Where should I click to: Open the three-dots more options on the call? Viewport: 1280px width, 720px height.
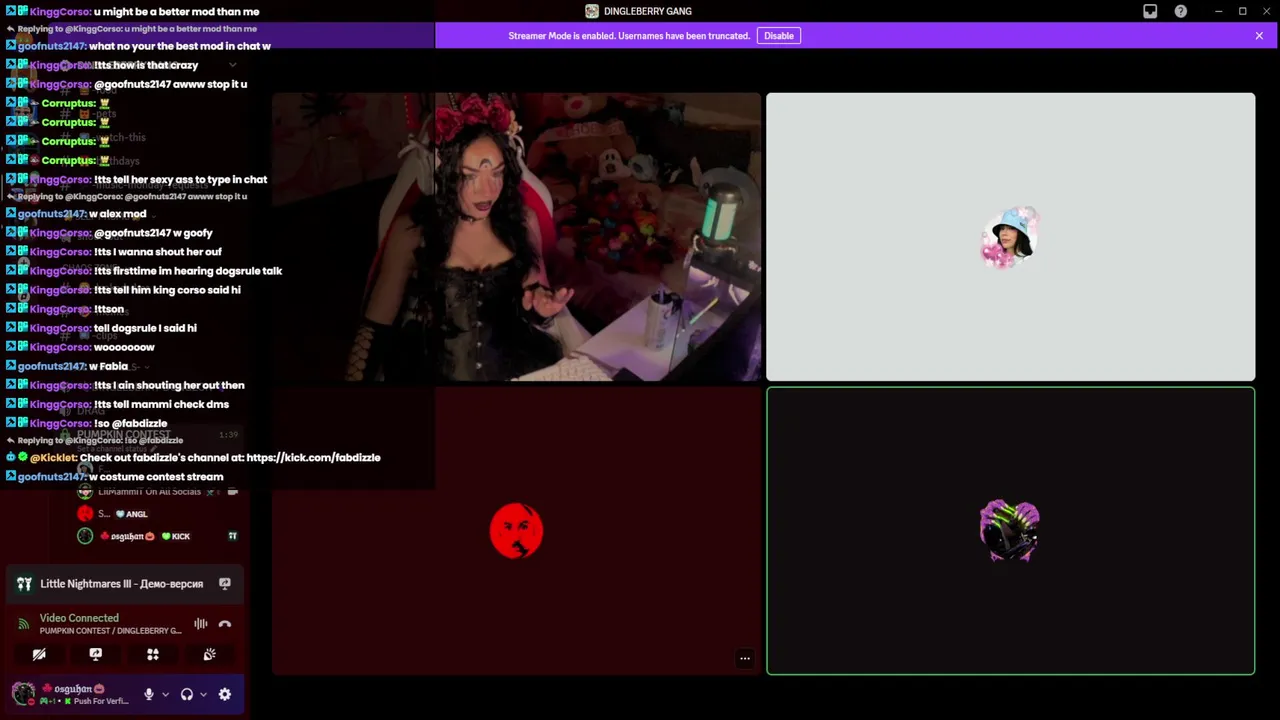(744, 658)
